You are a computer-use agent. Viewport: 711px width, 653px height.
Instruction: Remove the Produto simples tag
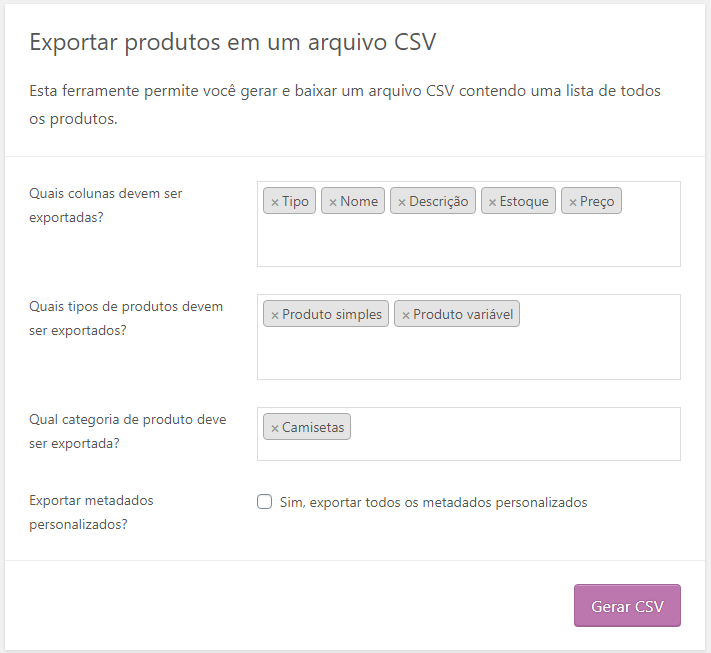point(275,315)
